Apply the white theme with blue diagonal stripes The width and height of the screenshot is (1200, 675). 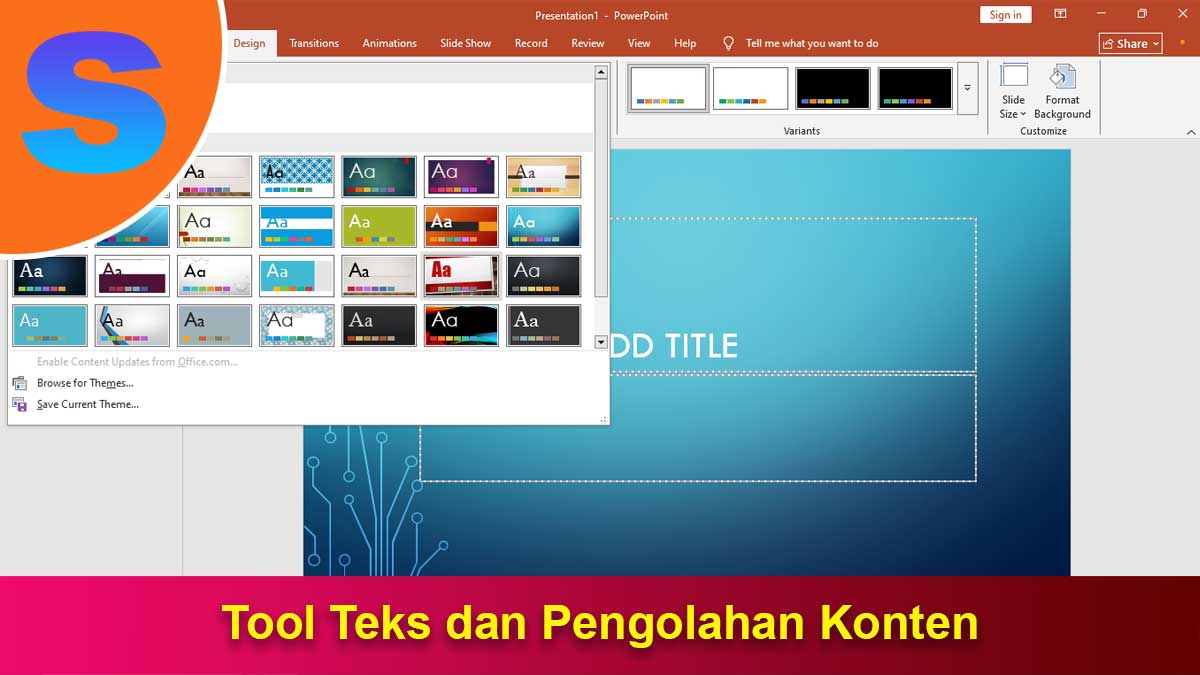click(132, 326)
